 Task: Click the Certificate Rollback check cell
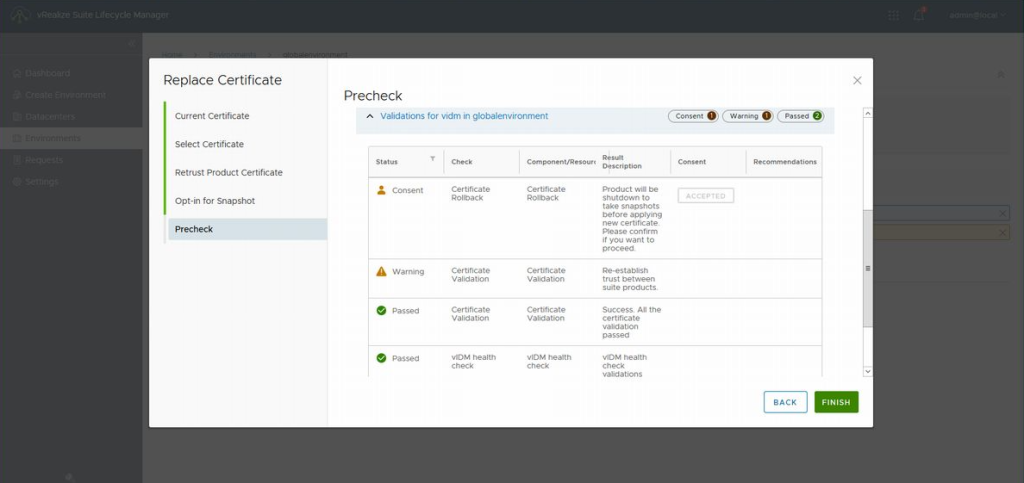click(470, 193)
